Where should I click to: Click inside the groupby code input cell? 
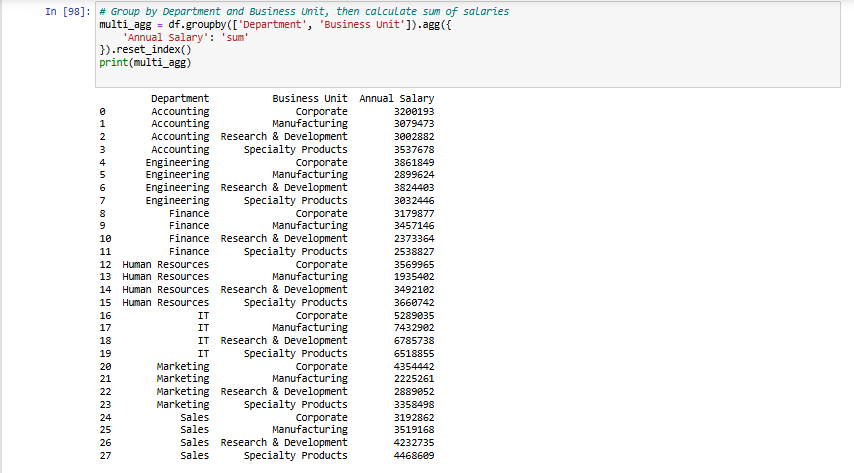coord(468,44)
